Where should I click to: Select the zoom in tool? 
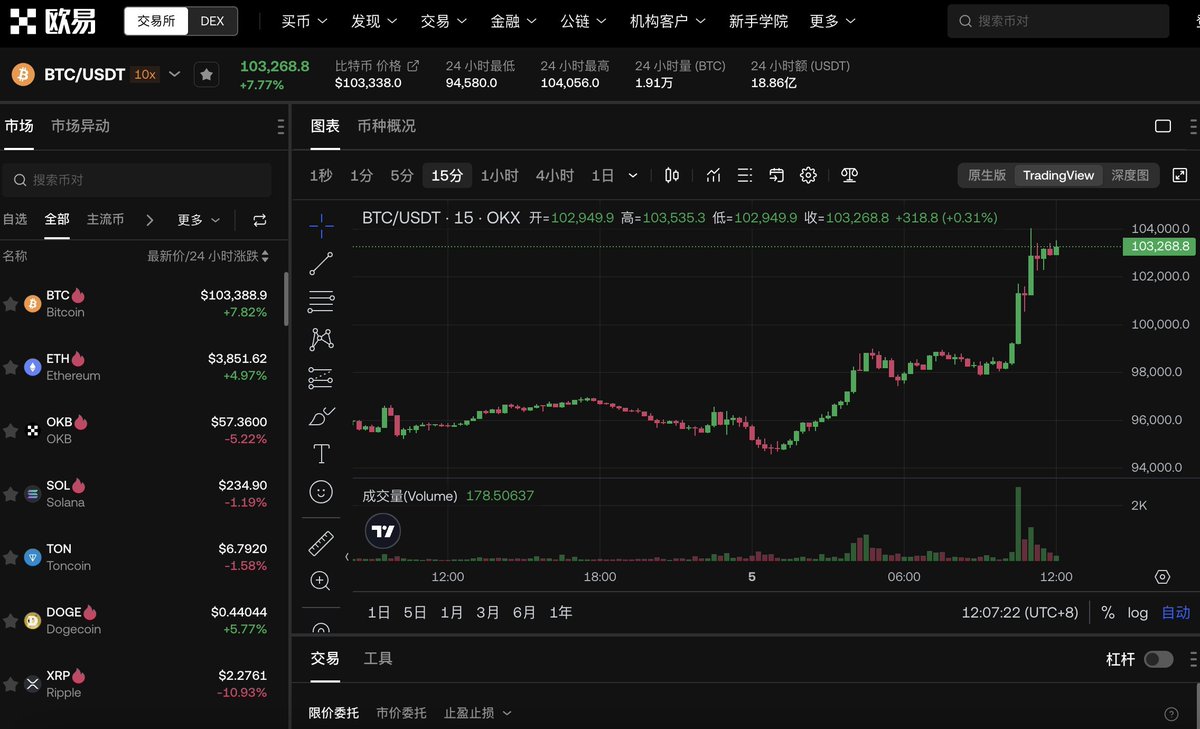321,581
